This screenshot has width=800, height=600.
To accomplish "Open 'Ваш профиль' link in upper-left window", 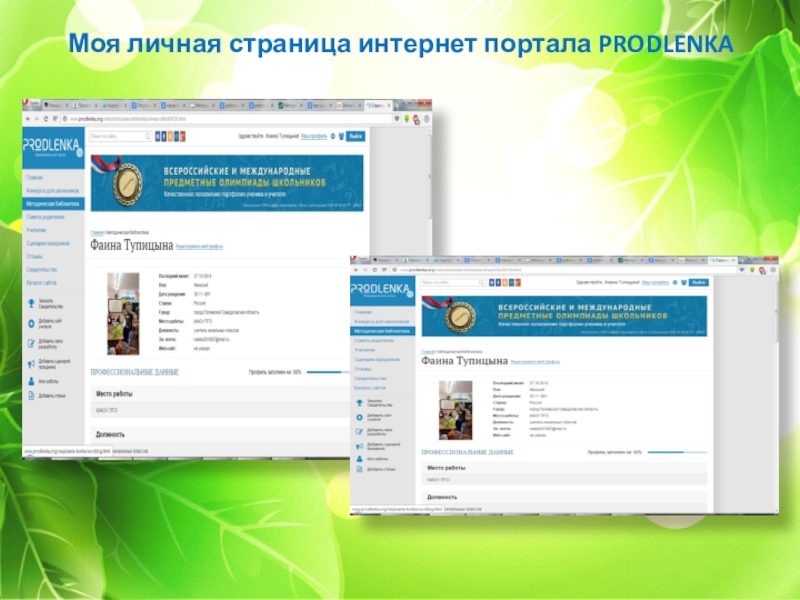I will tap(314, 136).
